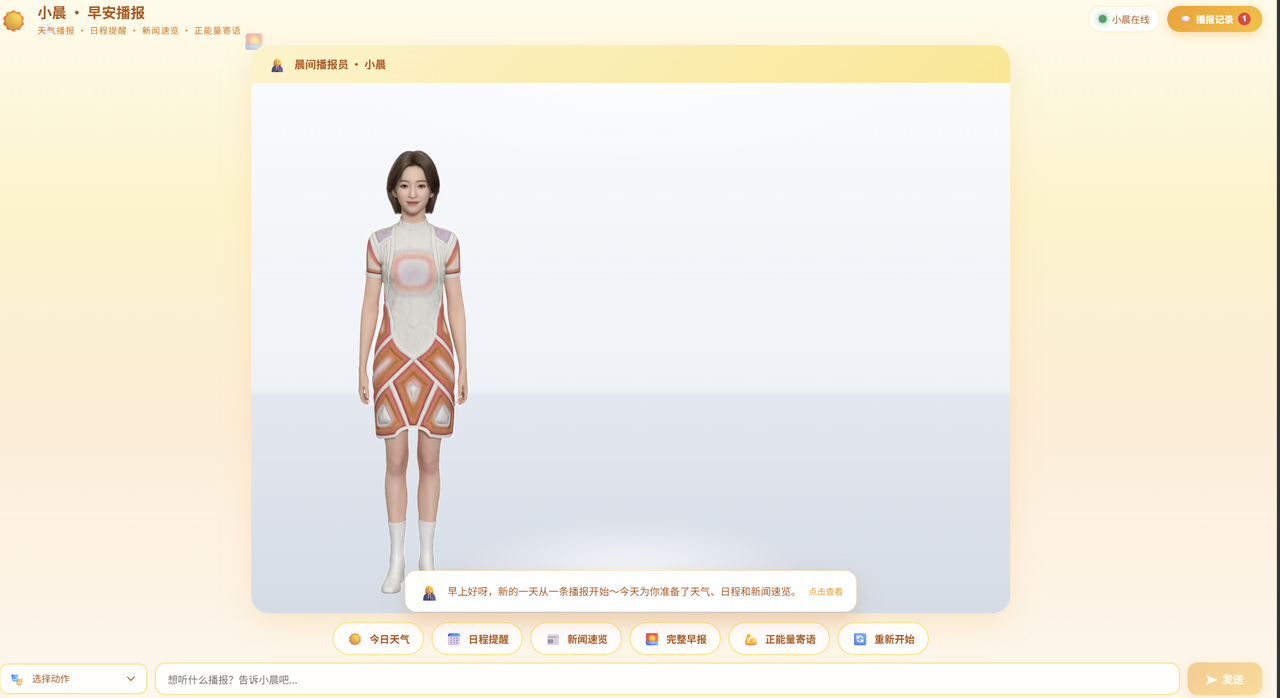This screenshot has height=698, width=1280.
Task: Click the sunrise icon on 完整早报 chip
Action: pos(651,639)
